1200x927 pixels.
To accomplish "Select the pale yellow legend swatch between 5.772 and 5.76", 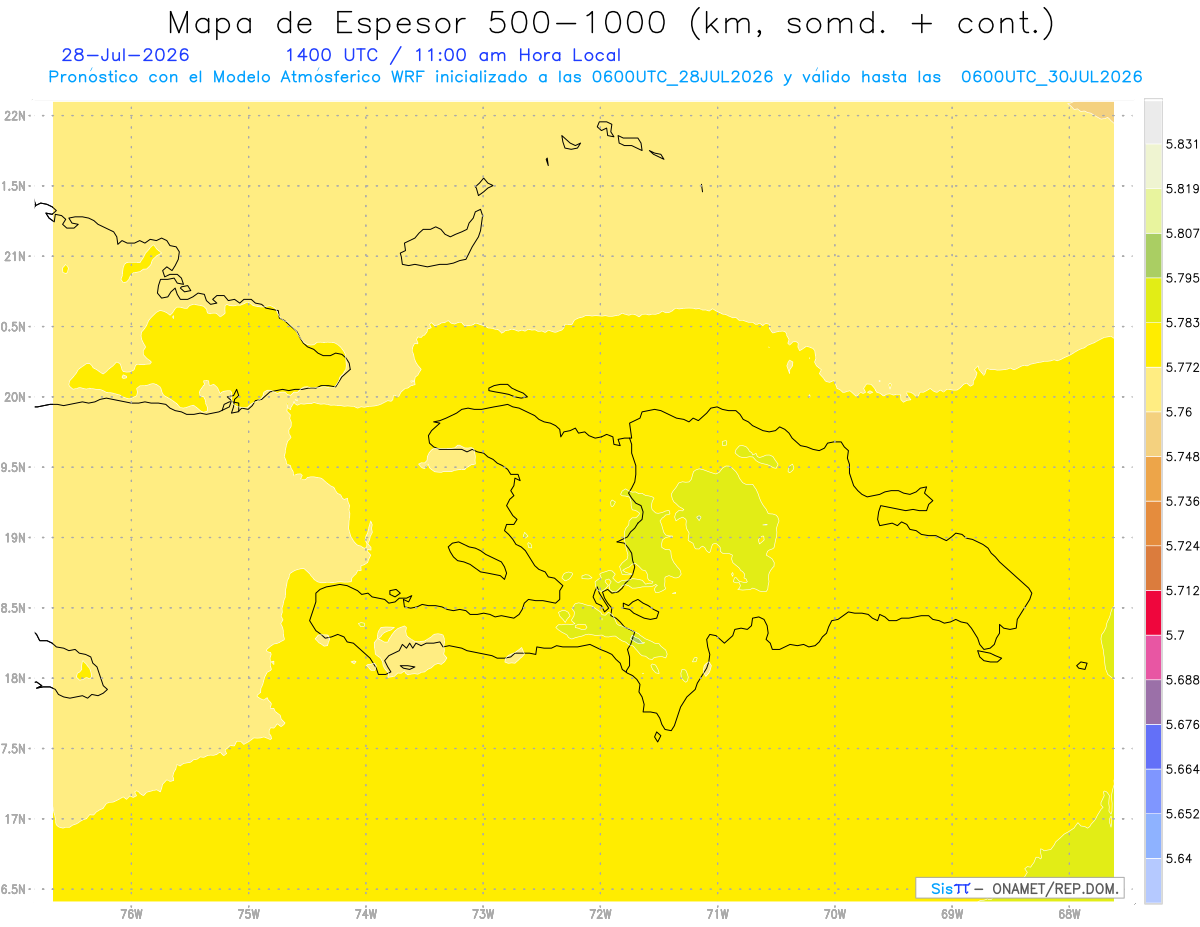I will (1153, 389).
